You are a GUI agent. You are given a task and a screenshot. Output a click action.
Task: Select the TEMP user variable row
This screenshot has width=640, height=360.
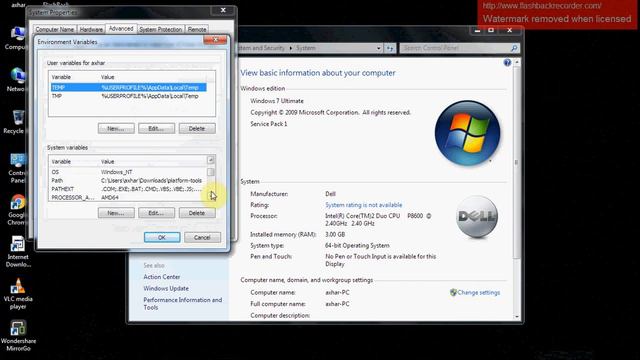click(129, 87)
